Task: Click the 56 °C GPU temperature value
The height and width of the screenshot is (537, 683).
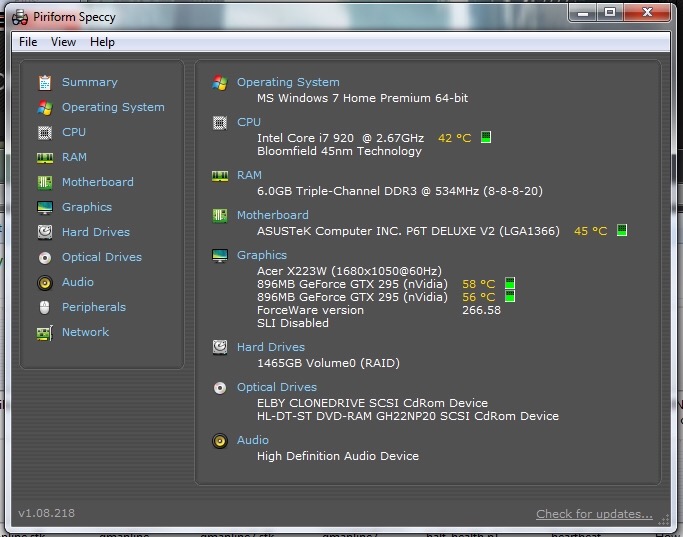Action: (x=478, y=297)
